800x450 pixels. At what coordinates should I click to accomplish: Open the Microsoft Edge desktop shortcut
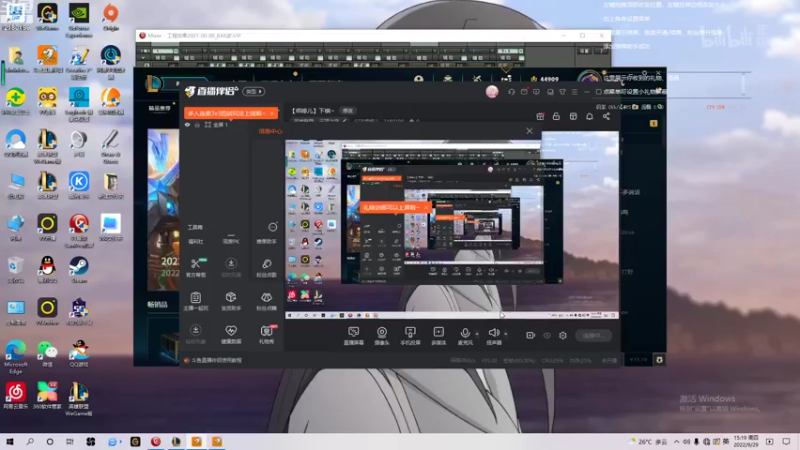pos(16,356)
